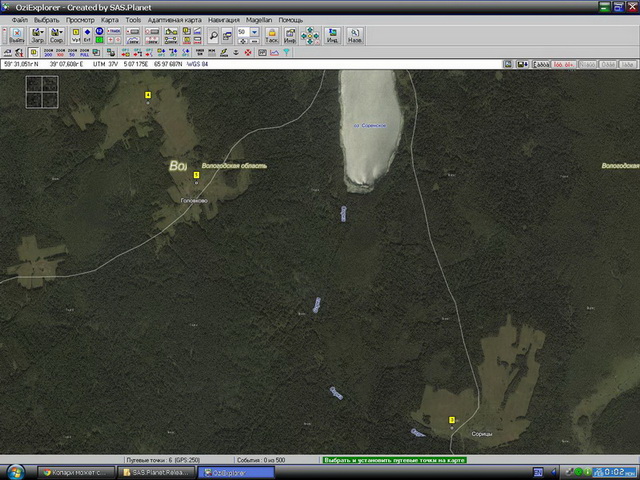Image resolution: width=640 pixels, height=480 pixels.
Task: Click the Выйти (Exit) toolbar icon
Action: pyautogui.click(x=16, y=35)
